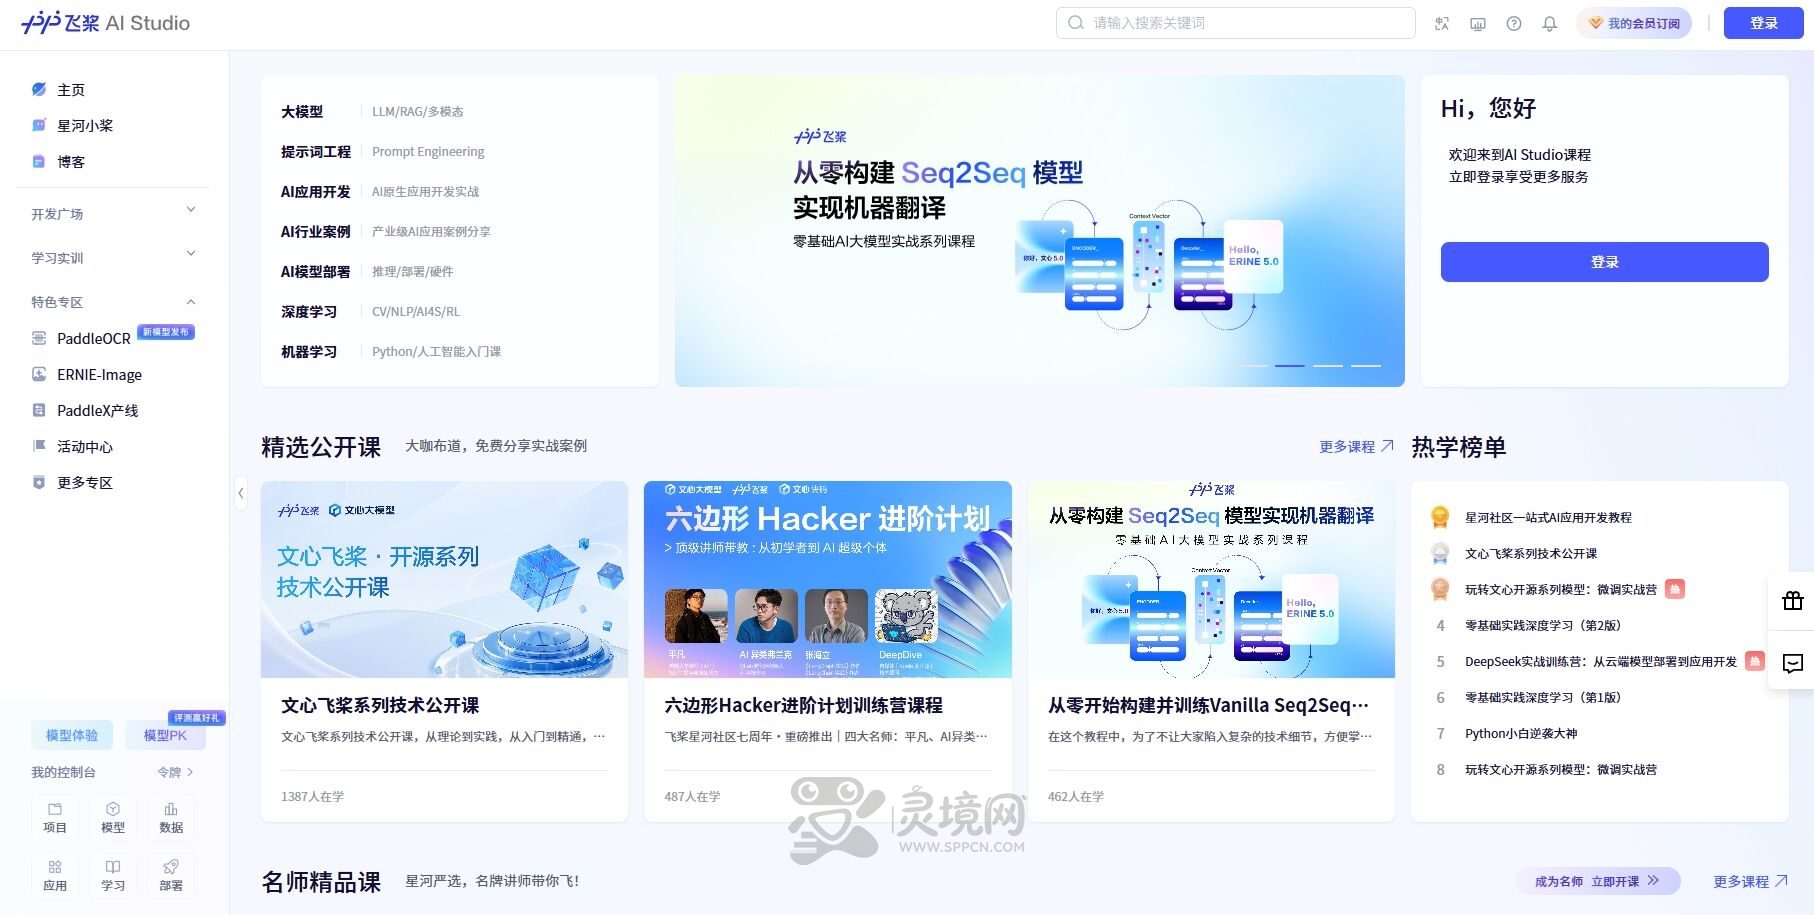Select the AI模型部署 category
Image resolution: width=1814 pixels, height=915 pixels.
tap(316, 272)
